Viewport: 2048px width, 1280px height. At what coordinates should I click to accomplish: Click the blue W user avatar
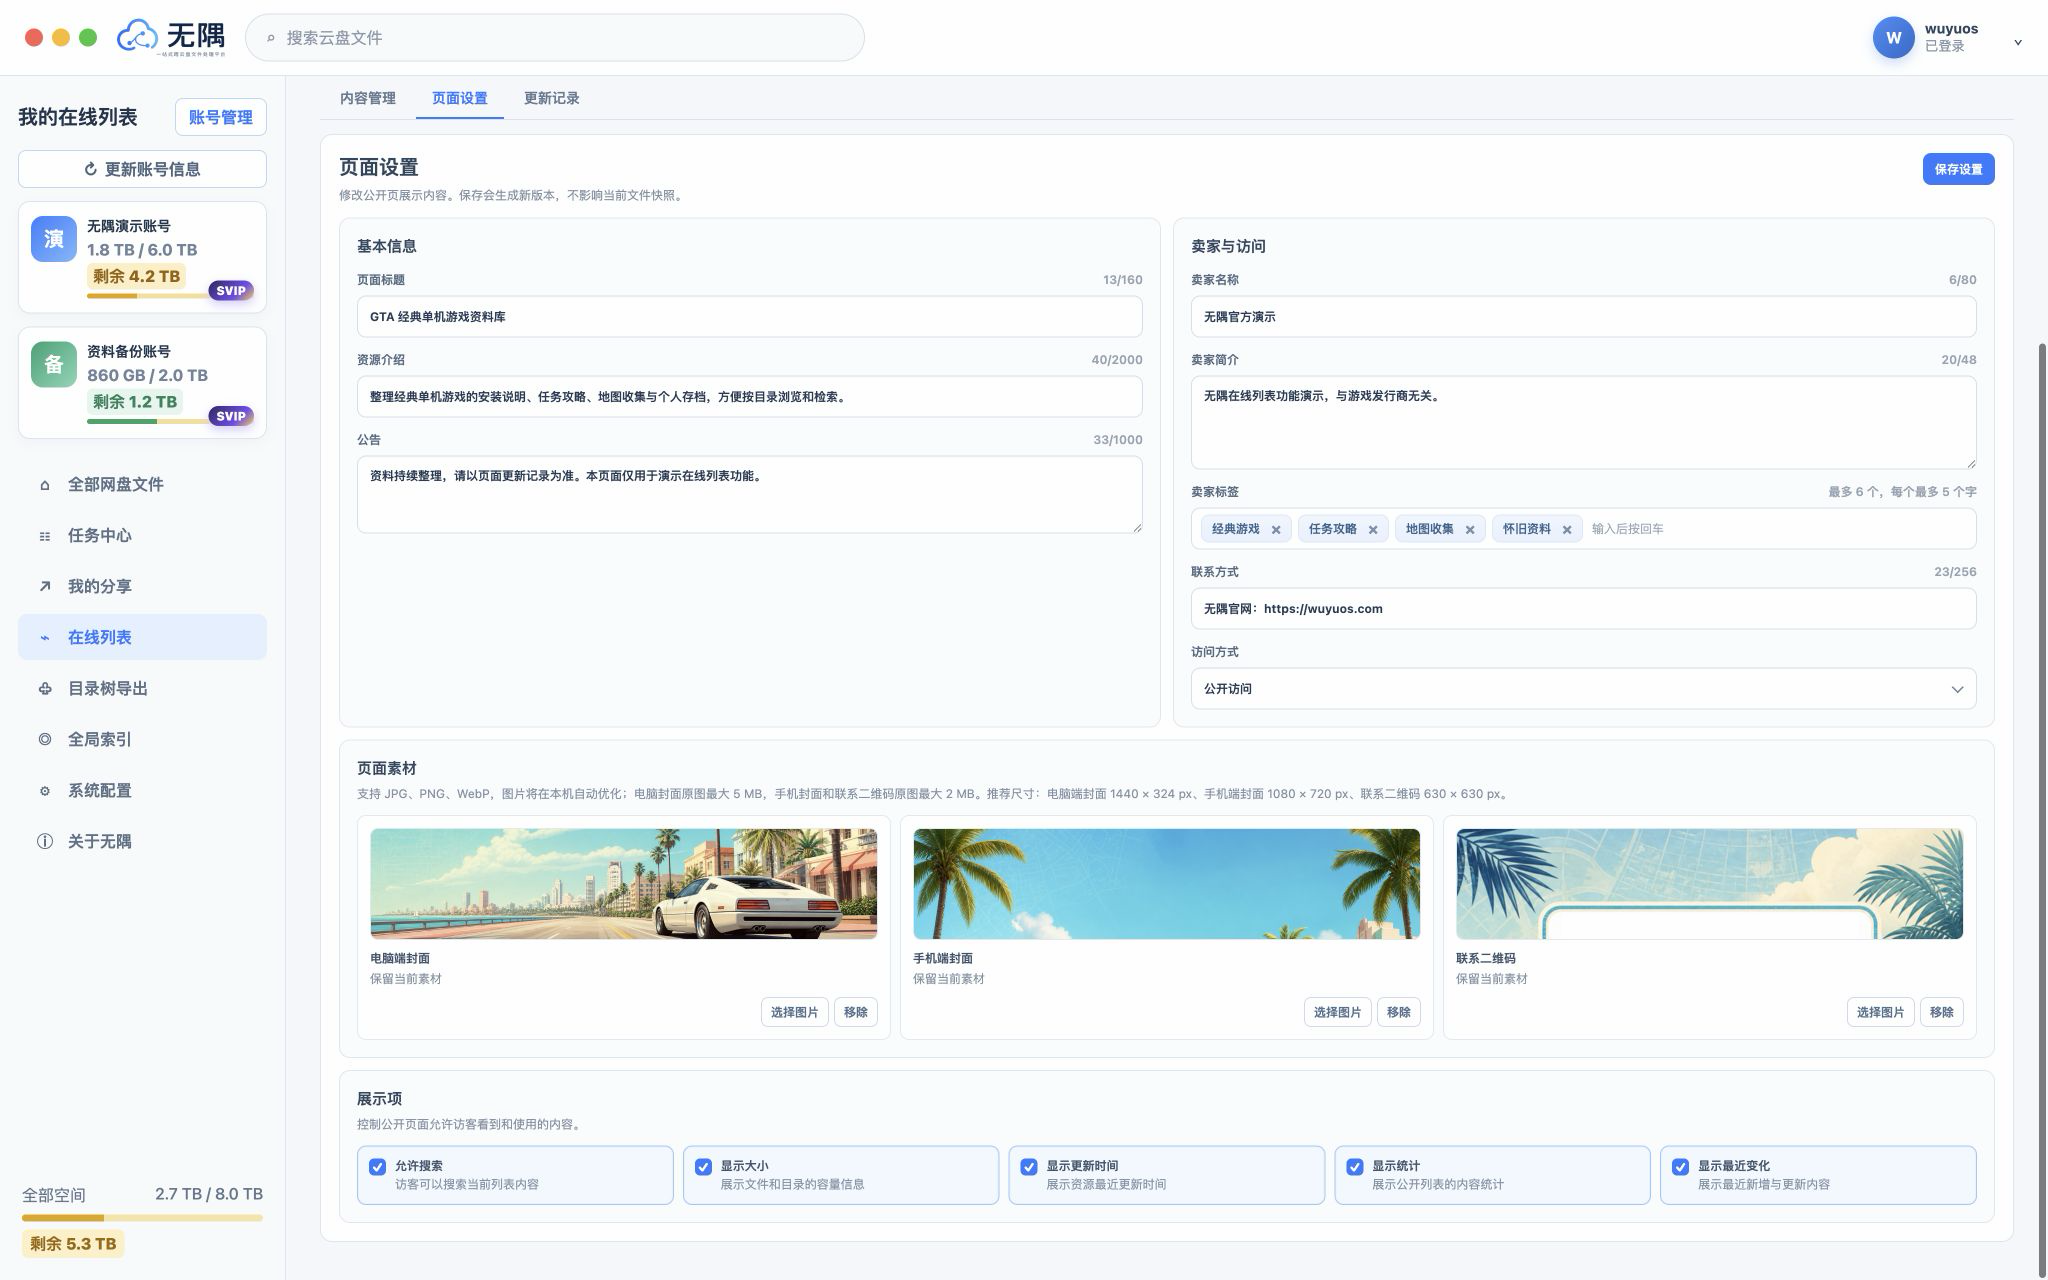click(x=1893, y=38)
